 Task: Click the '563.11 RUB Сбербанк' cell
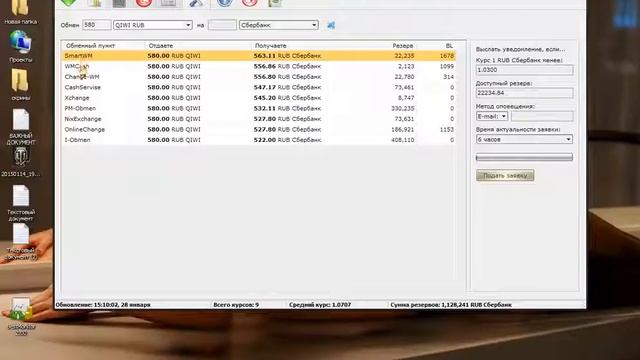pyautogui.click(x=287, y=56)
